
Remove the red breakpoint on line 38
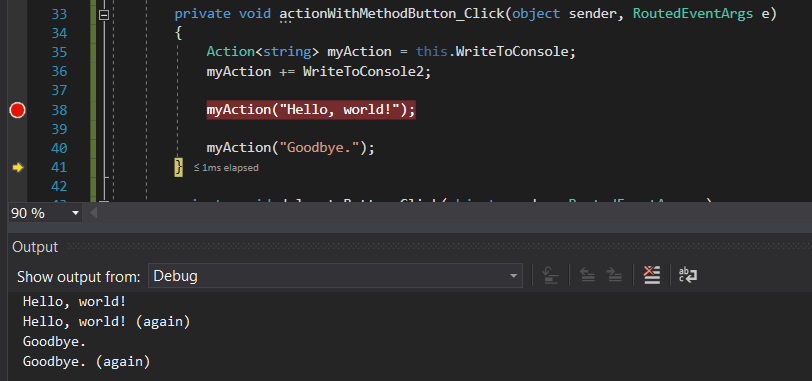click(x=18, y=110)
